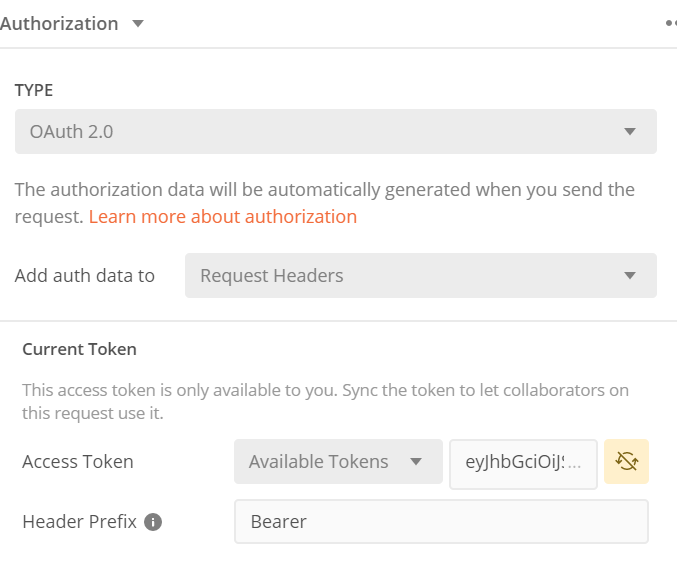The width and height of the screenshot is (677, 584).
Task: Click the Authorization section title
Action: point(59,23)
